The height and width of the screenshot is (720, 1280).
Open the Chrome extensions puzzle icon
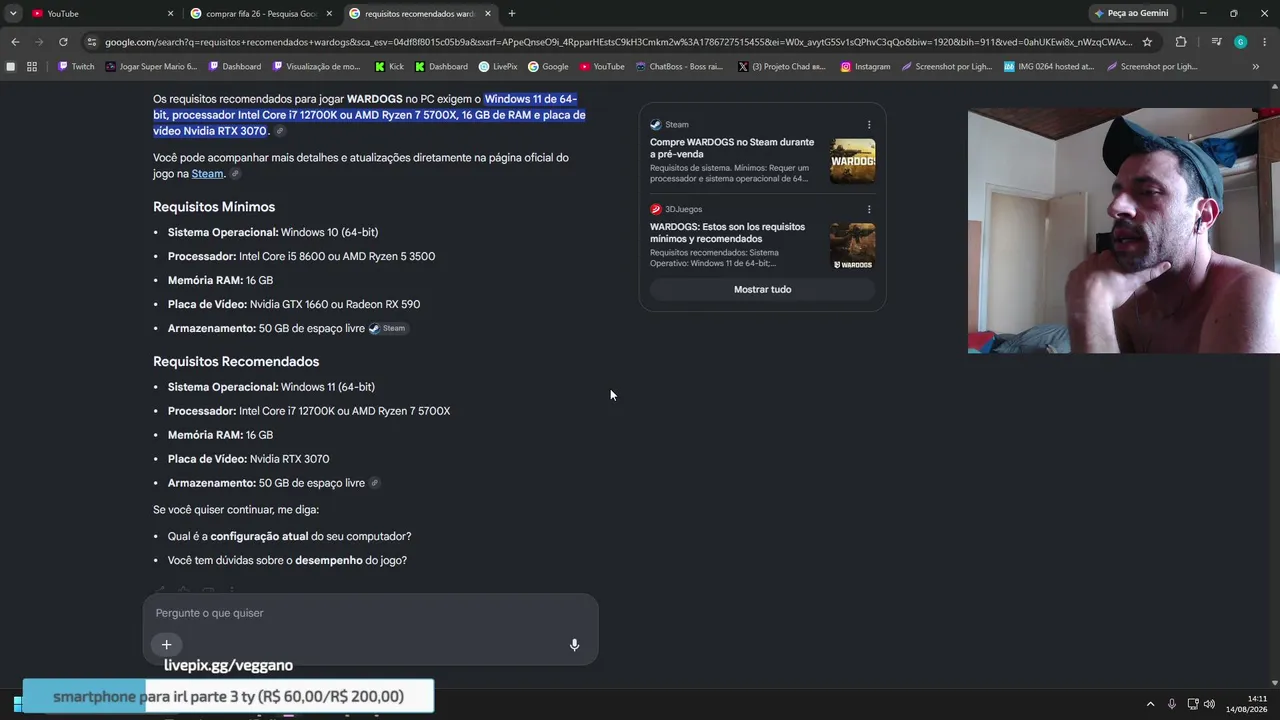[x=1181, y=42]
